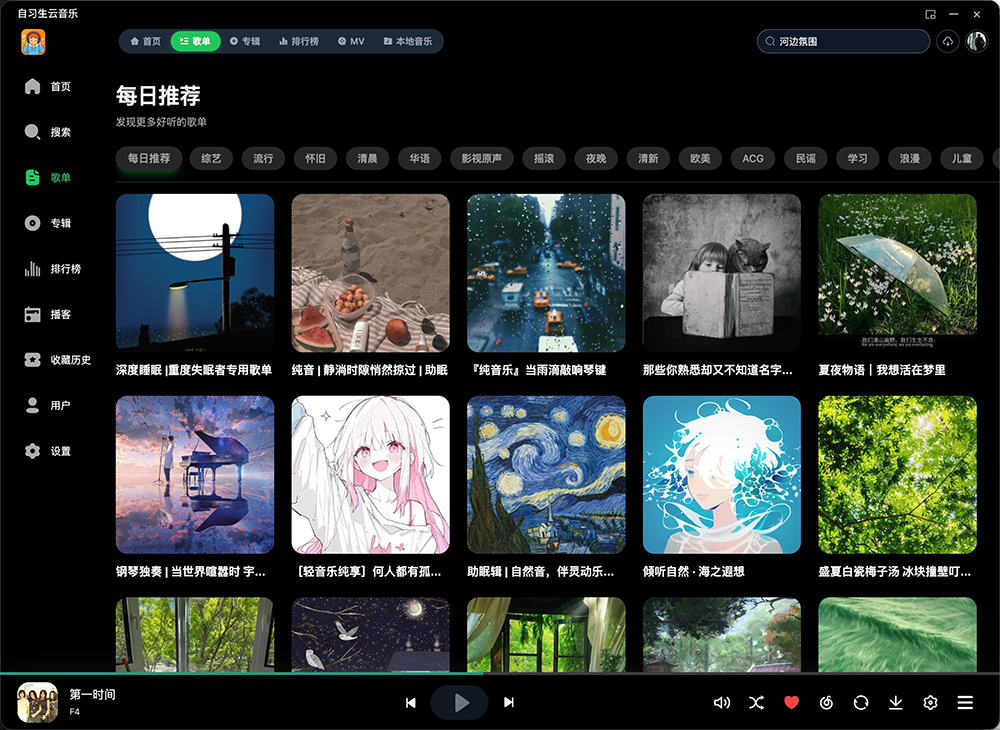Play the current song
Screen dimensions: 1000x730
point(460,703)
